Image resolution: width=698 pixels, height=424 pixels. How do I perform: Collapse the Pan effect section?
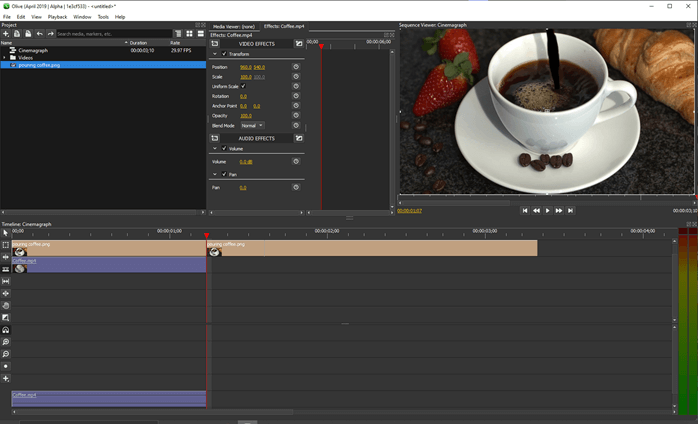tap(214, 175)
